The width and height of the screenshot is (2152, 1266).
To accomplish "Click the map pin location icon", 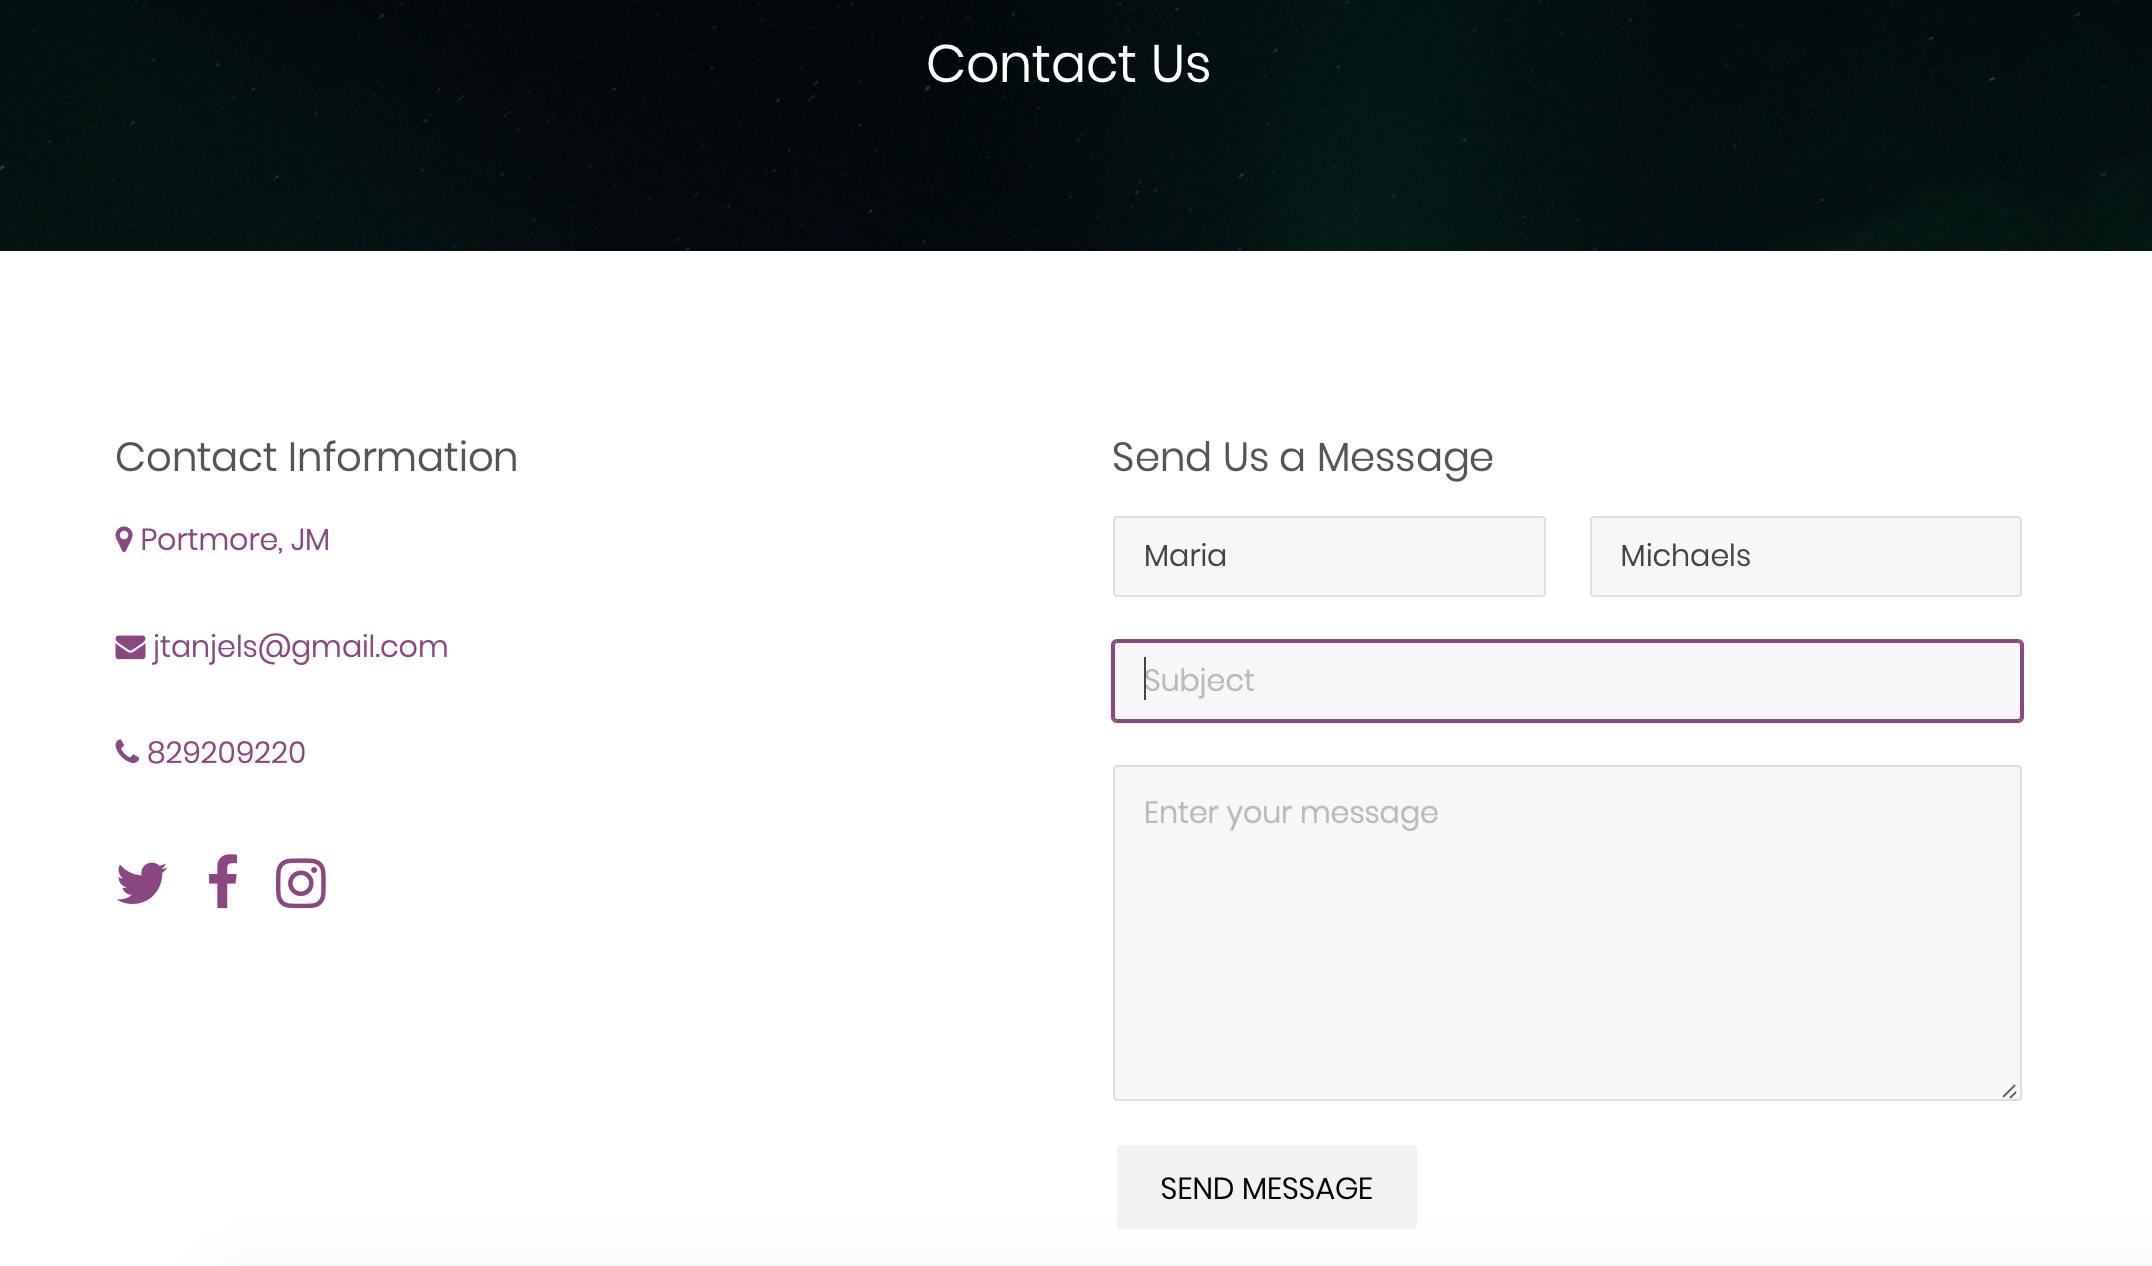I will coord(124,540).
